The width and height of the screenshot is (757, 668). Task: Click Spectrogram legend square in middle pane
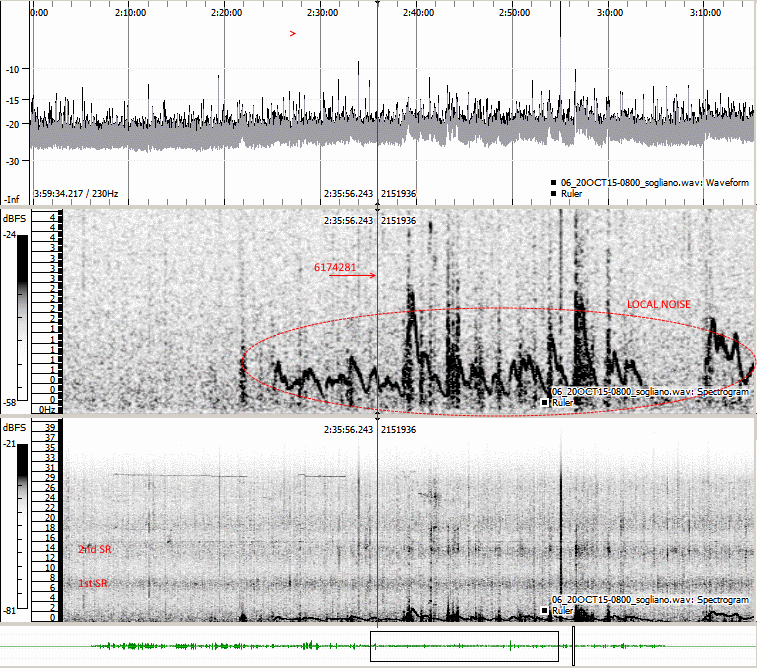546,391
